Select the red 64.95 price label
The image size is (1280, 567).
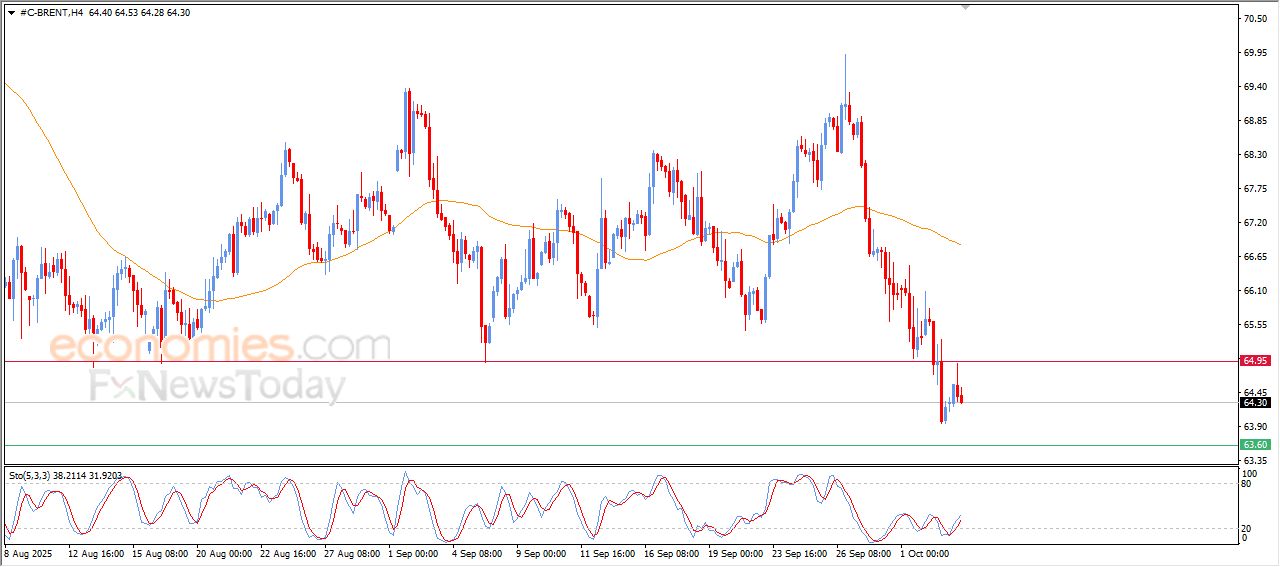pyautogui.click(x=1254, y=360)
